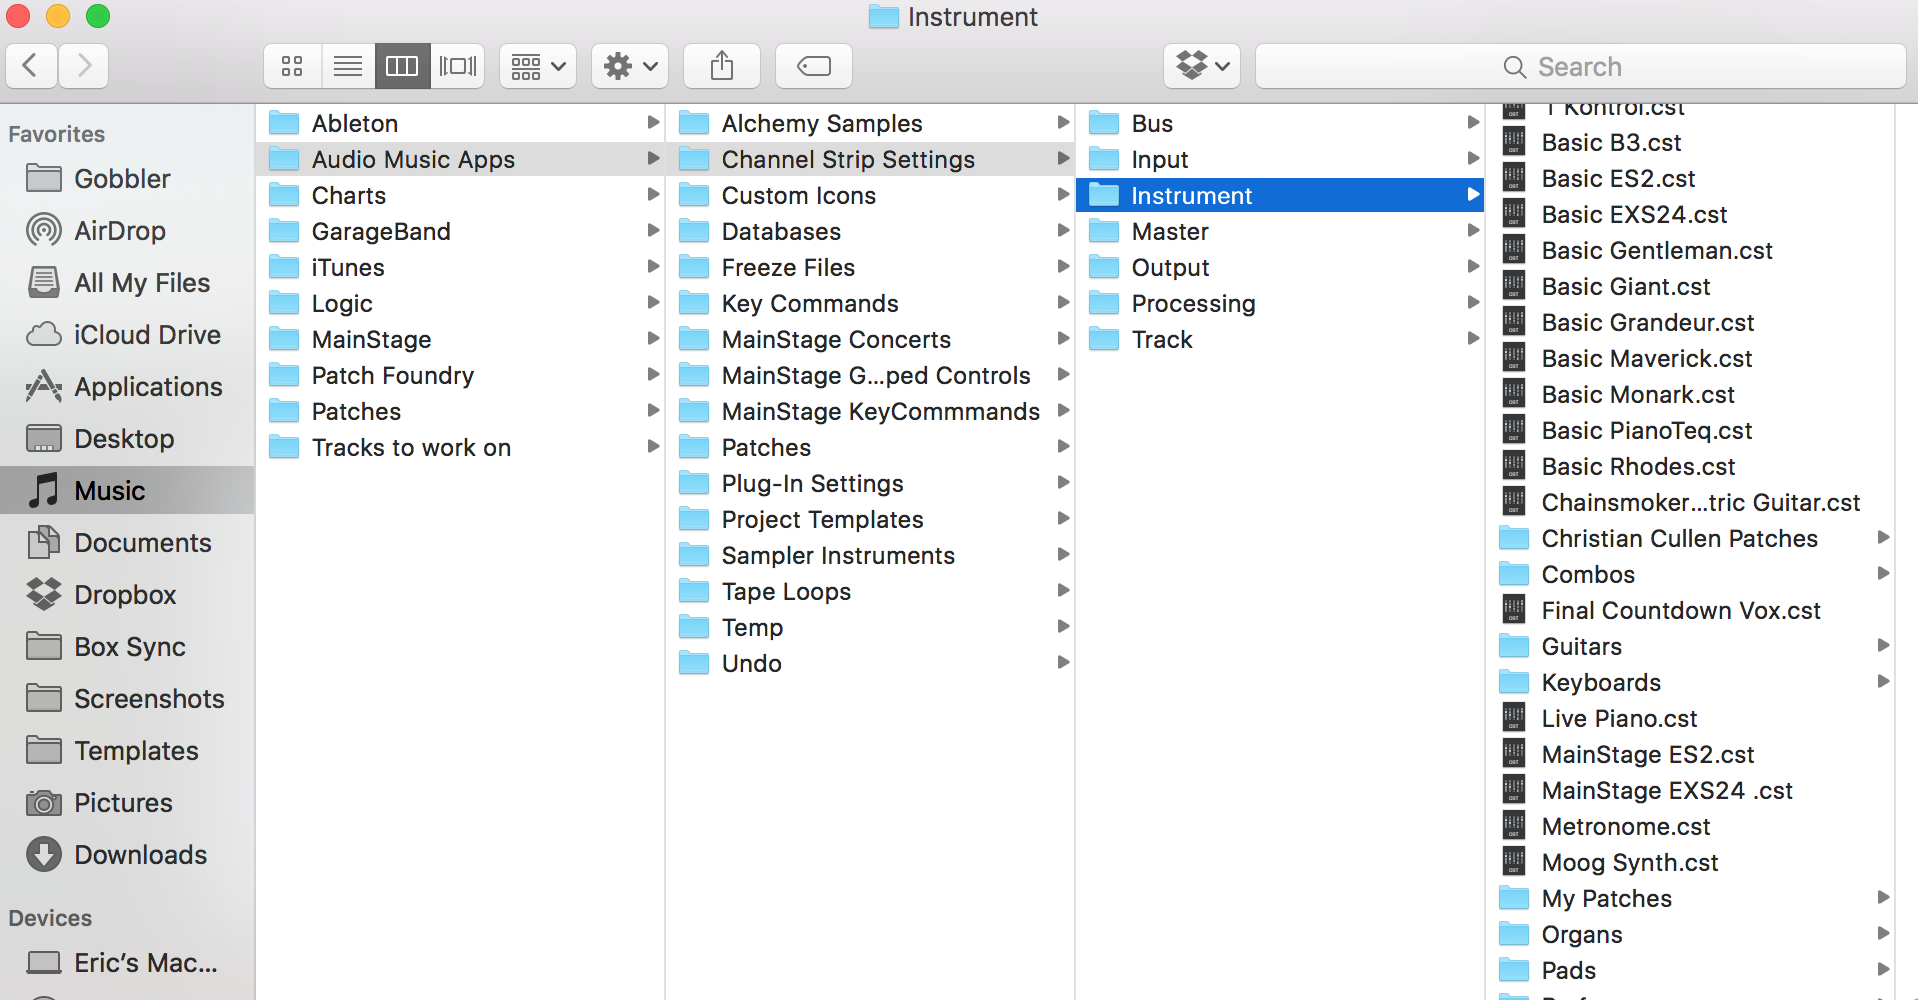Open Downloads in the sidebar

pyautogui.click(x=127, y=855)
